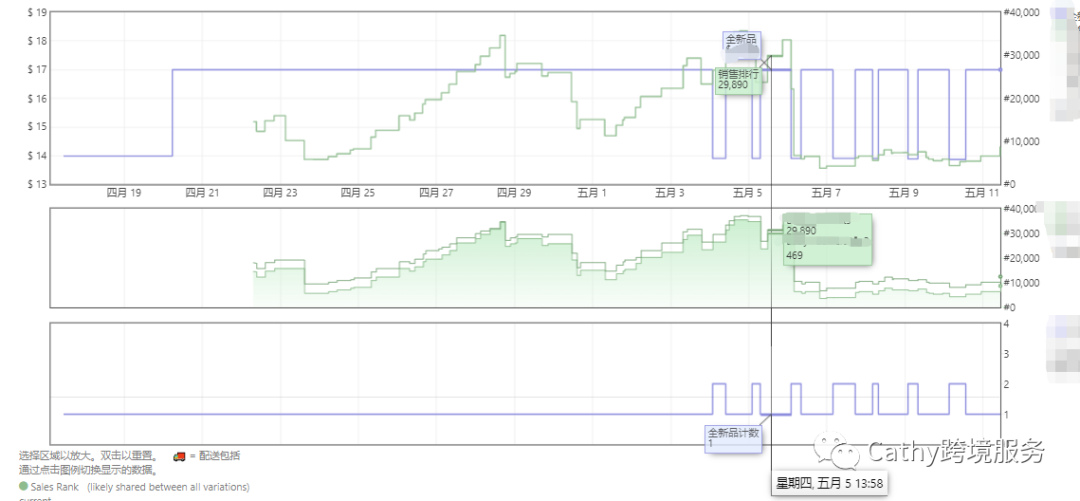Click the 四月 27 date label
Image resolution: width=1080 pixels, height=501 pixels.
[437, 194]
